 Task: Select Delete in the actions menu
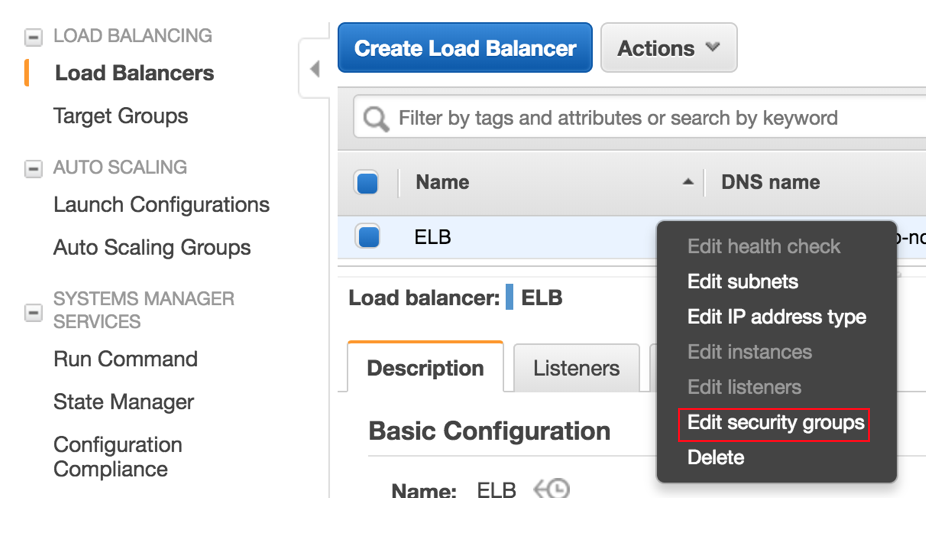coord(715,458)
